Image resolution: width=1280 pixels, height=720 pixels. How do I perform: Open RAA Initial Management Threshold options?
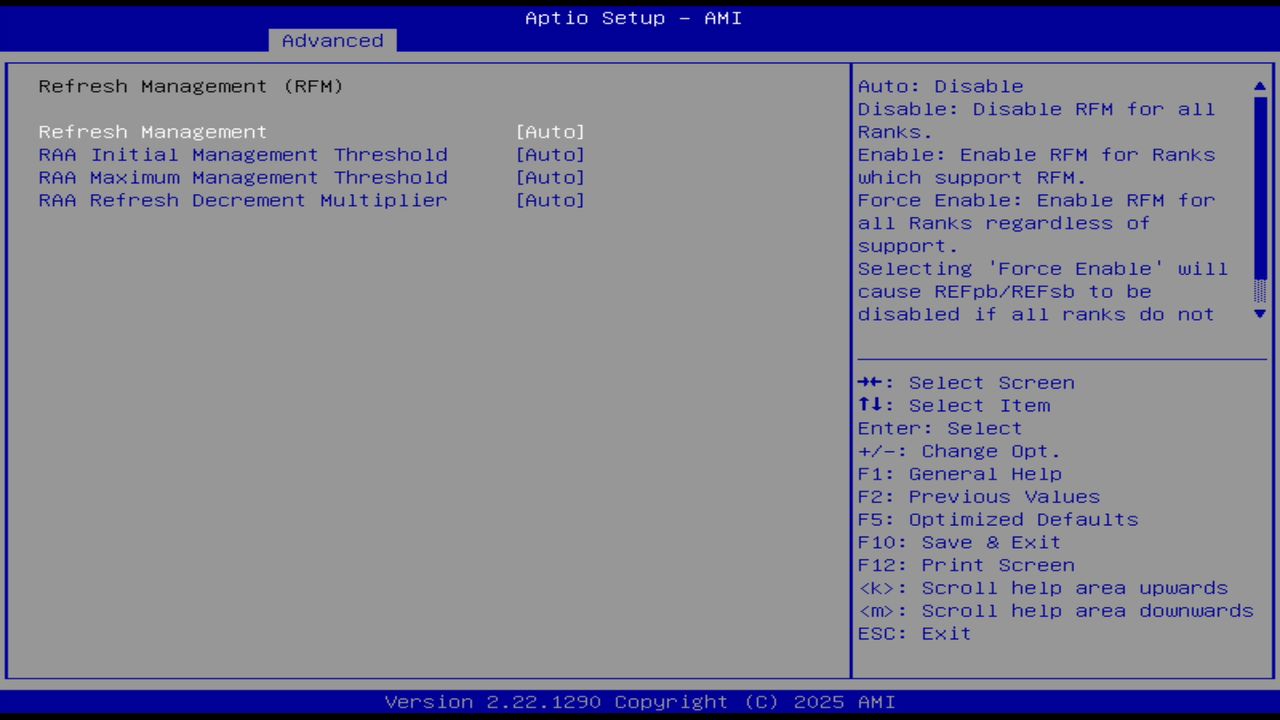click(x=550, y=154)
